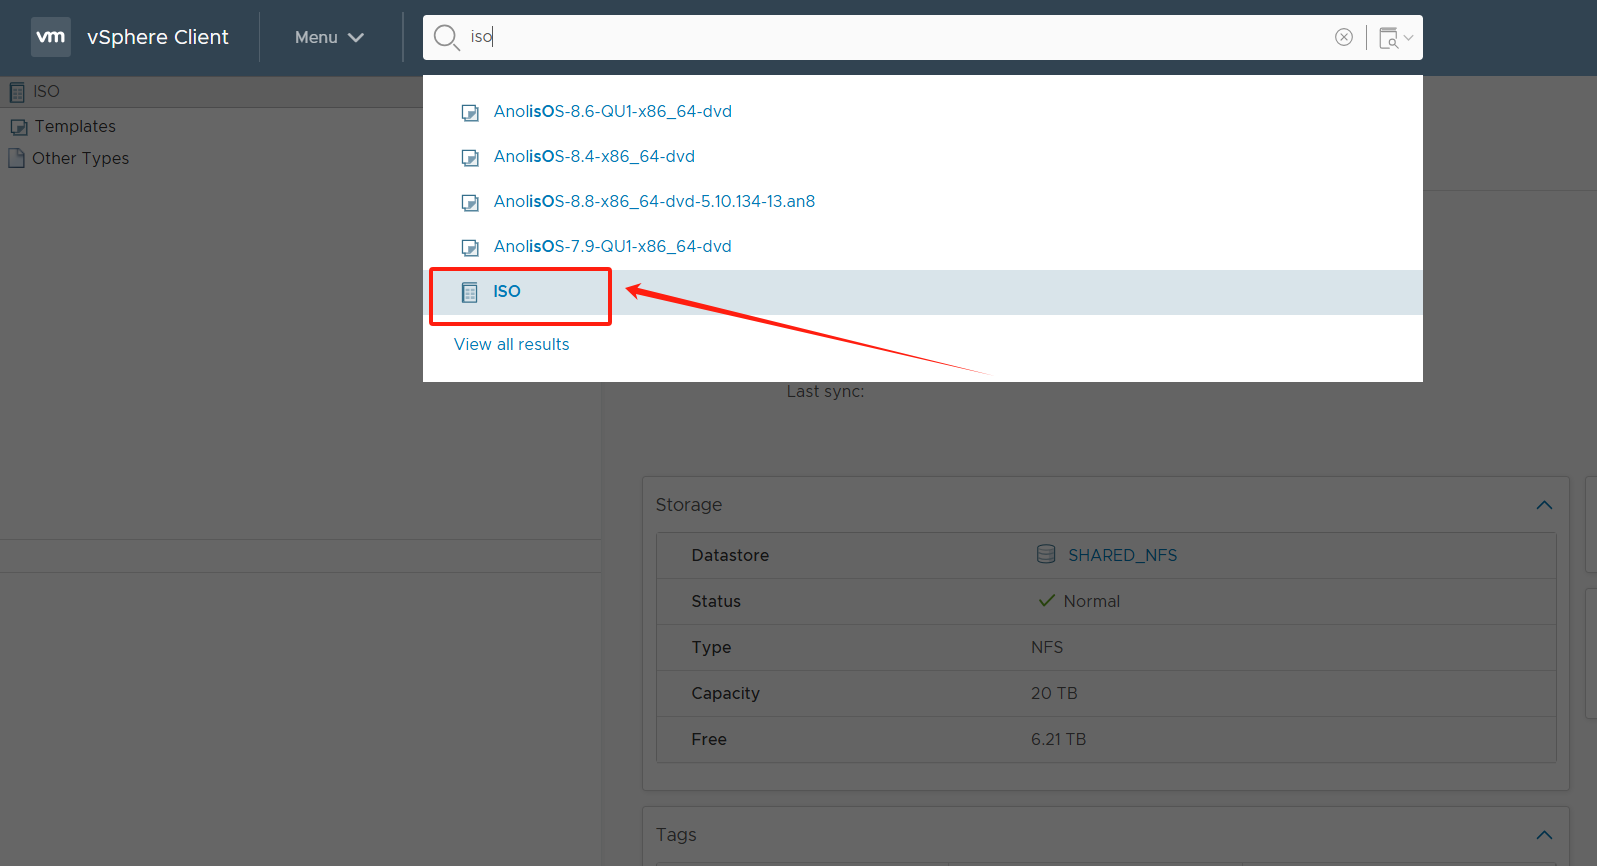1597x866 pixels.
Task: Select ISO library in the left navigator
Action: point(46,91)
